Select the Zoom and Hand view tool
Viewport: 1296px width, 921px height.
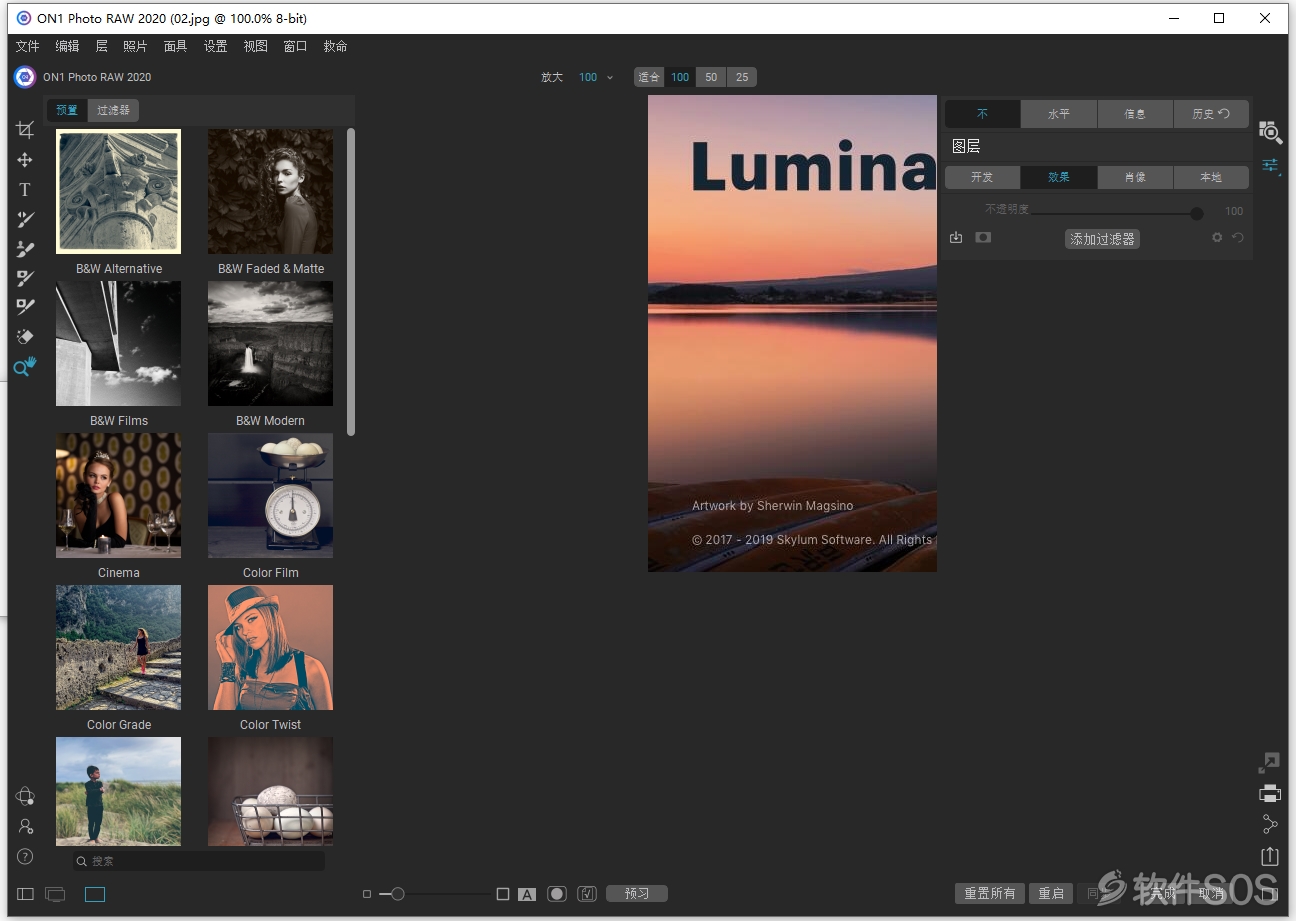tap(25, 367)
